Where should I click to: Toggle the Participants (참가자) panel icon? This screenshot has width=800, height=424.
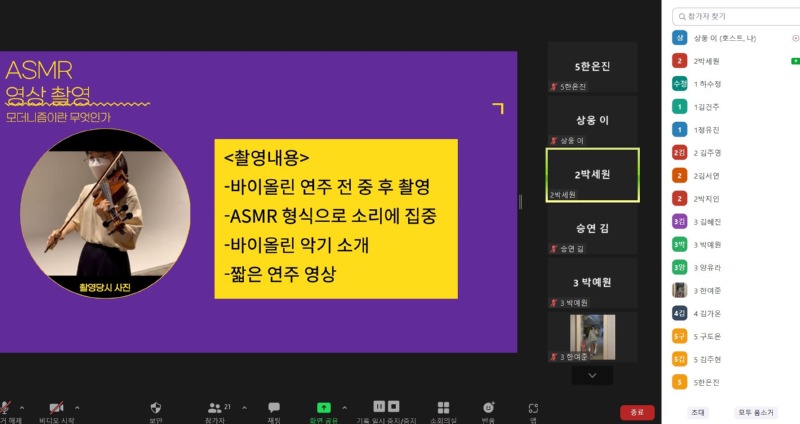[x=215, y=408]
